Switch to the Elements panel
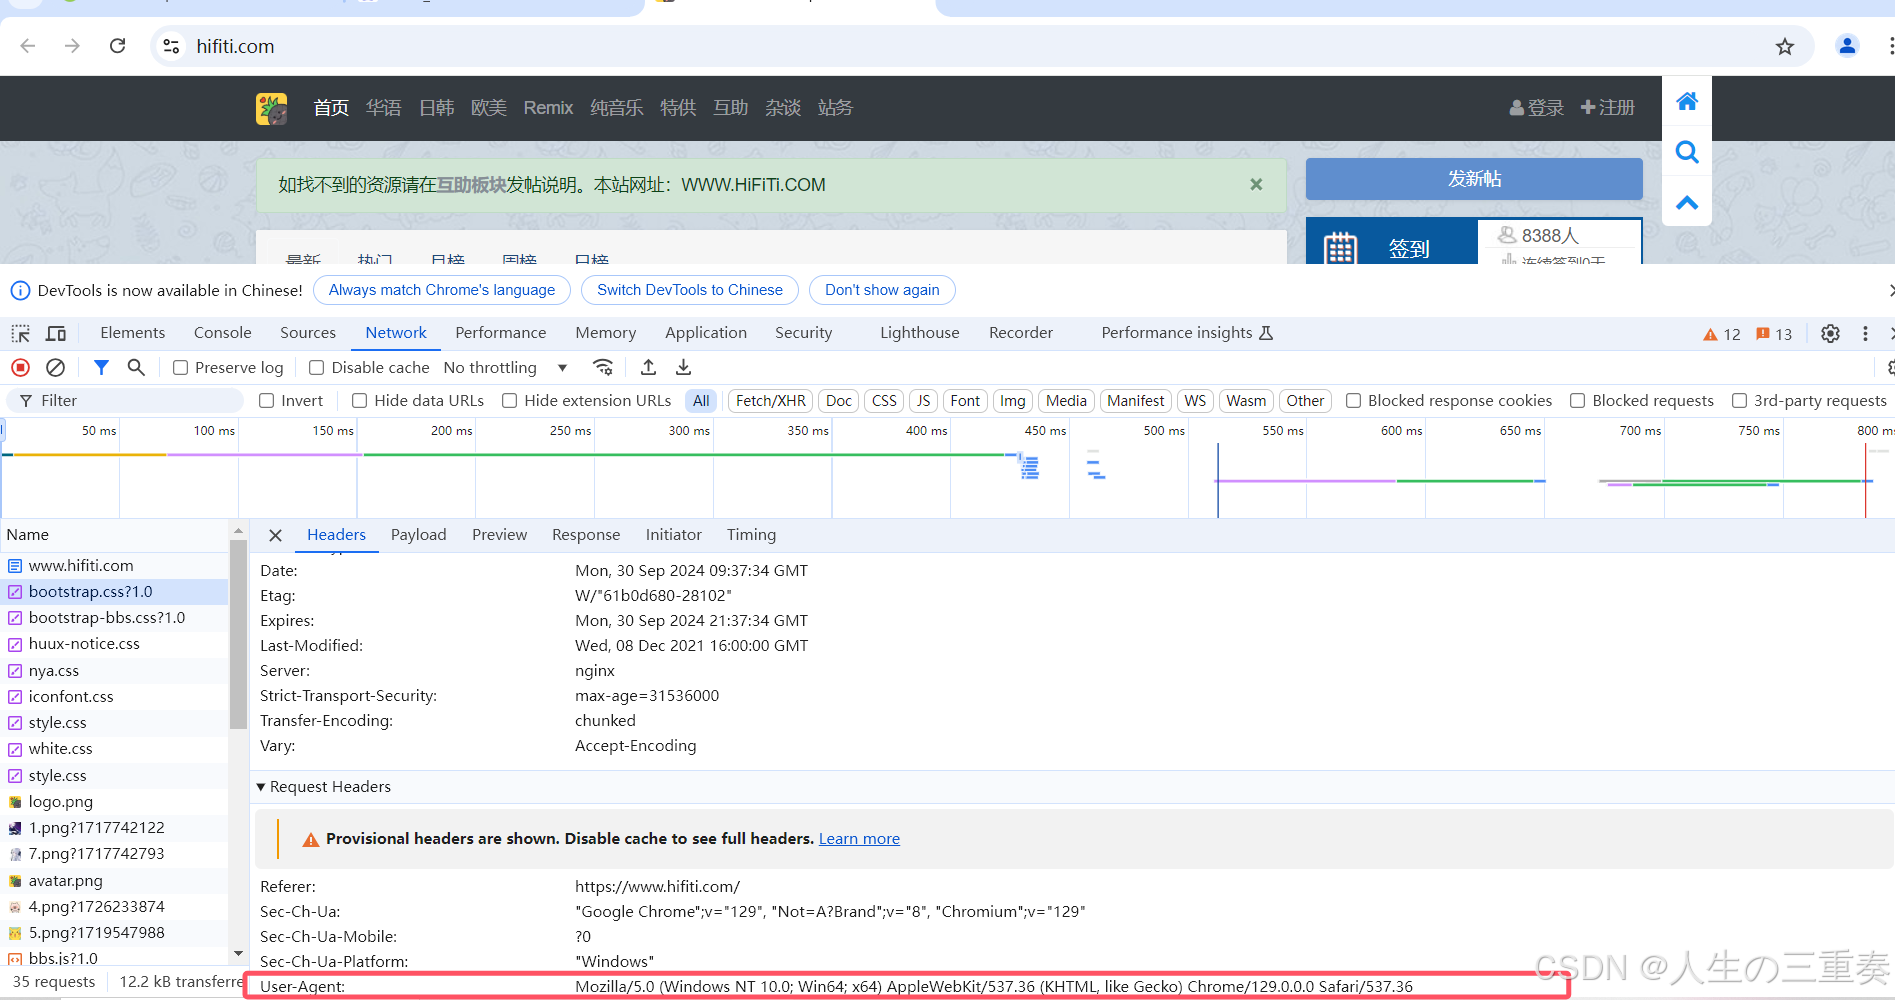The width and height of the screenshot is (1895, 1000). pyautogui.click(x=132, y=333)
